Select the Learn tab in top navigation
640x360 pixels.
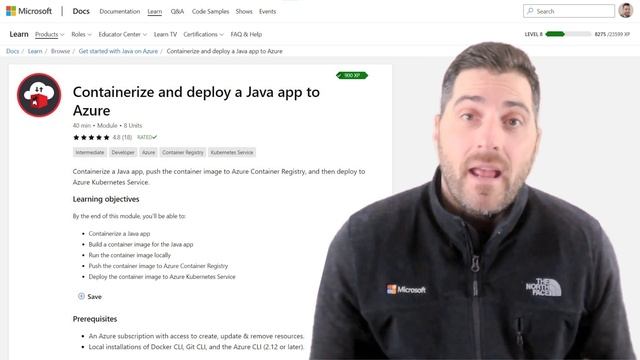(155, 11)
